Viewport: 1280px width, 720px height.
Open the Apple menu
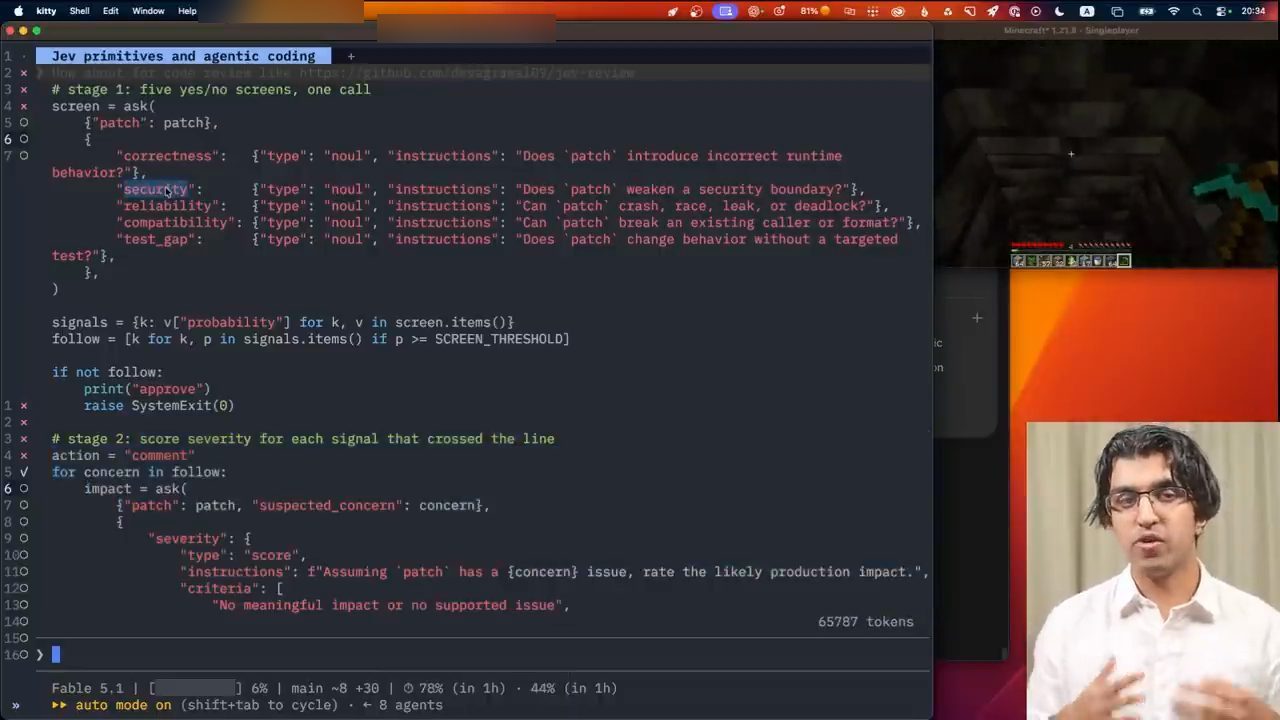pyautogui.click(x=18, y=11)
